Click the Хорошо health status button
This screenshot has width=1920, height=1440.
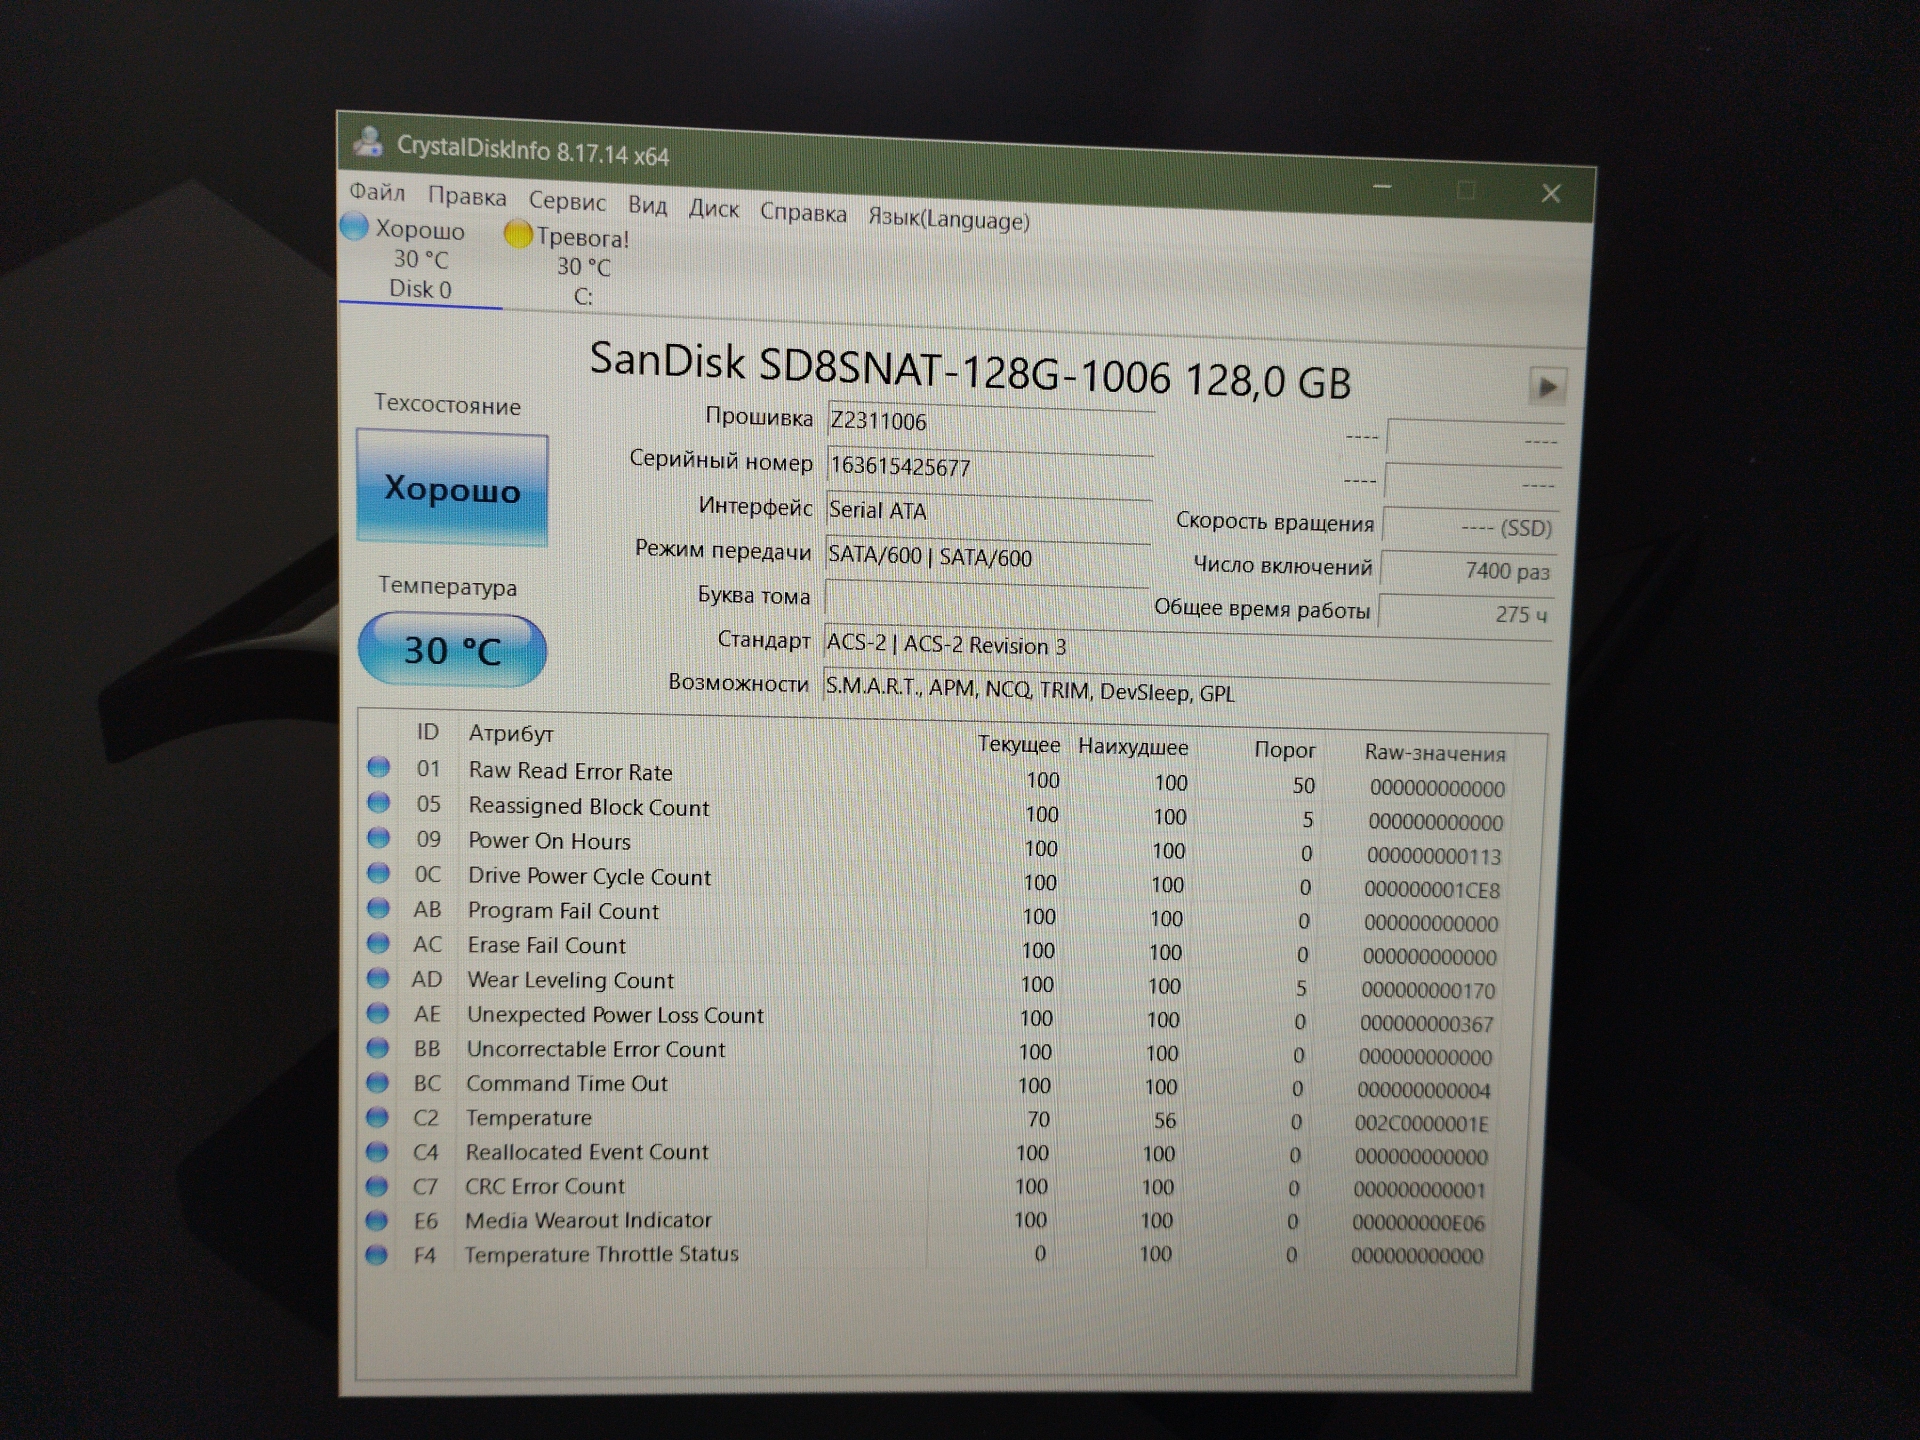[452, 488]
